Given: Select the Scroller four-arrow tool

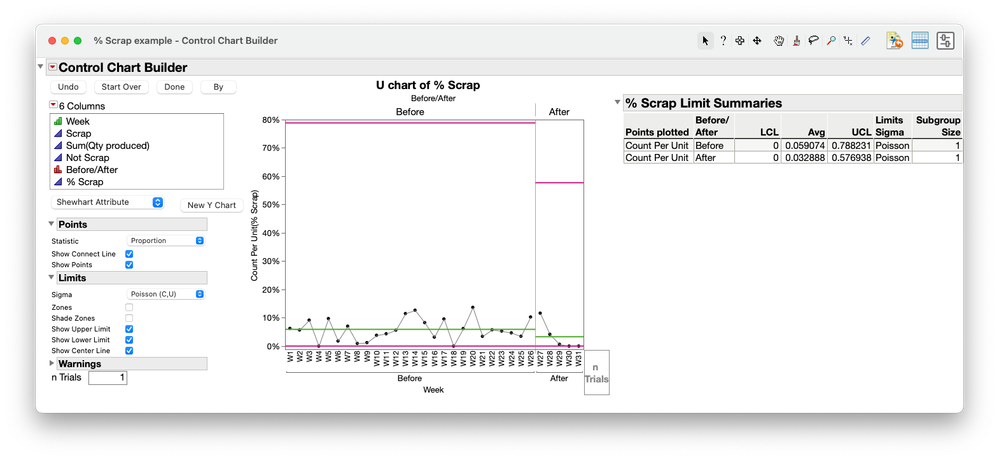Looking at the screenshot, I should pos(758,41).
